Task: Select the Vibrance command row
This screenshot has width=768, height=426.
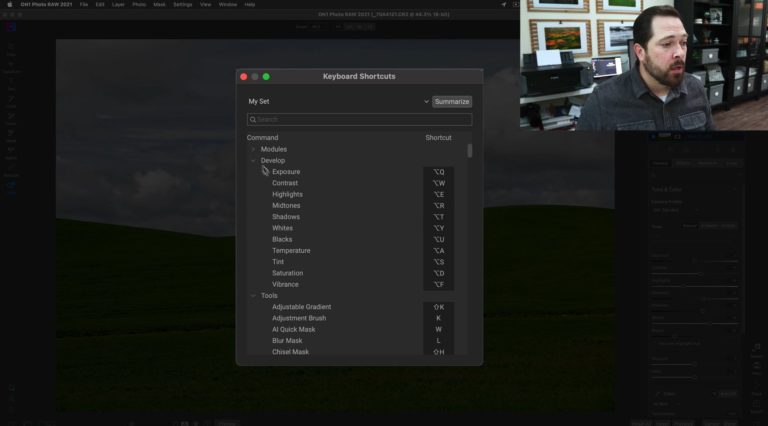Action: [285, 284]
